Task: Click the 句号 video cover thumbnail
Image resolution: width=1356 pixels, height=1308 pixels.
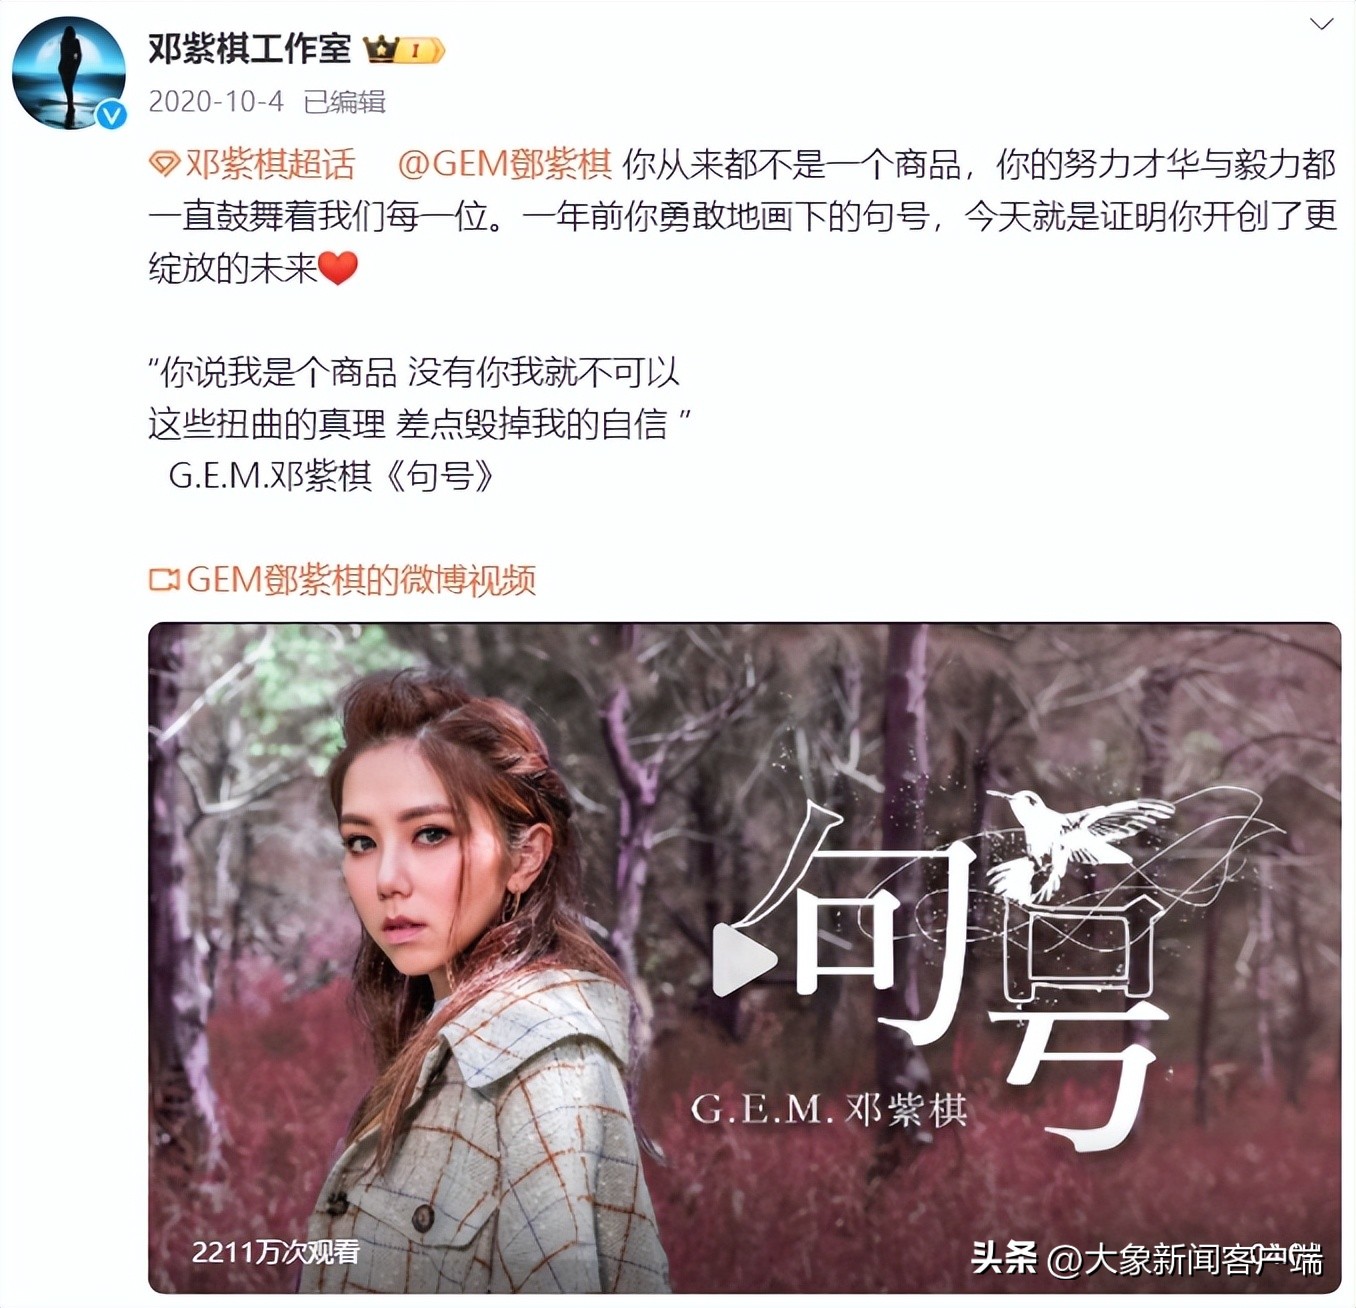Action: click(x=744, y=958)
